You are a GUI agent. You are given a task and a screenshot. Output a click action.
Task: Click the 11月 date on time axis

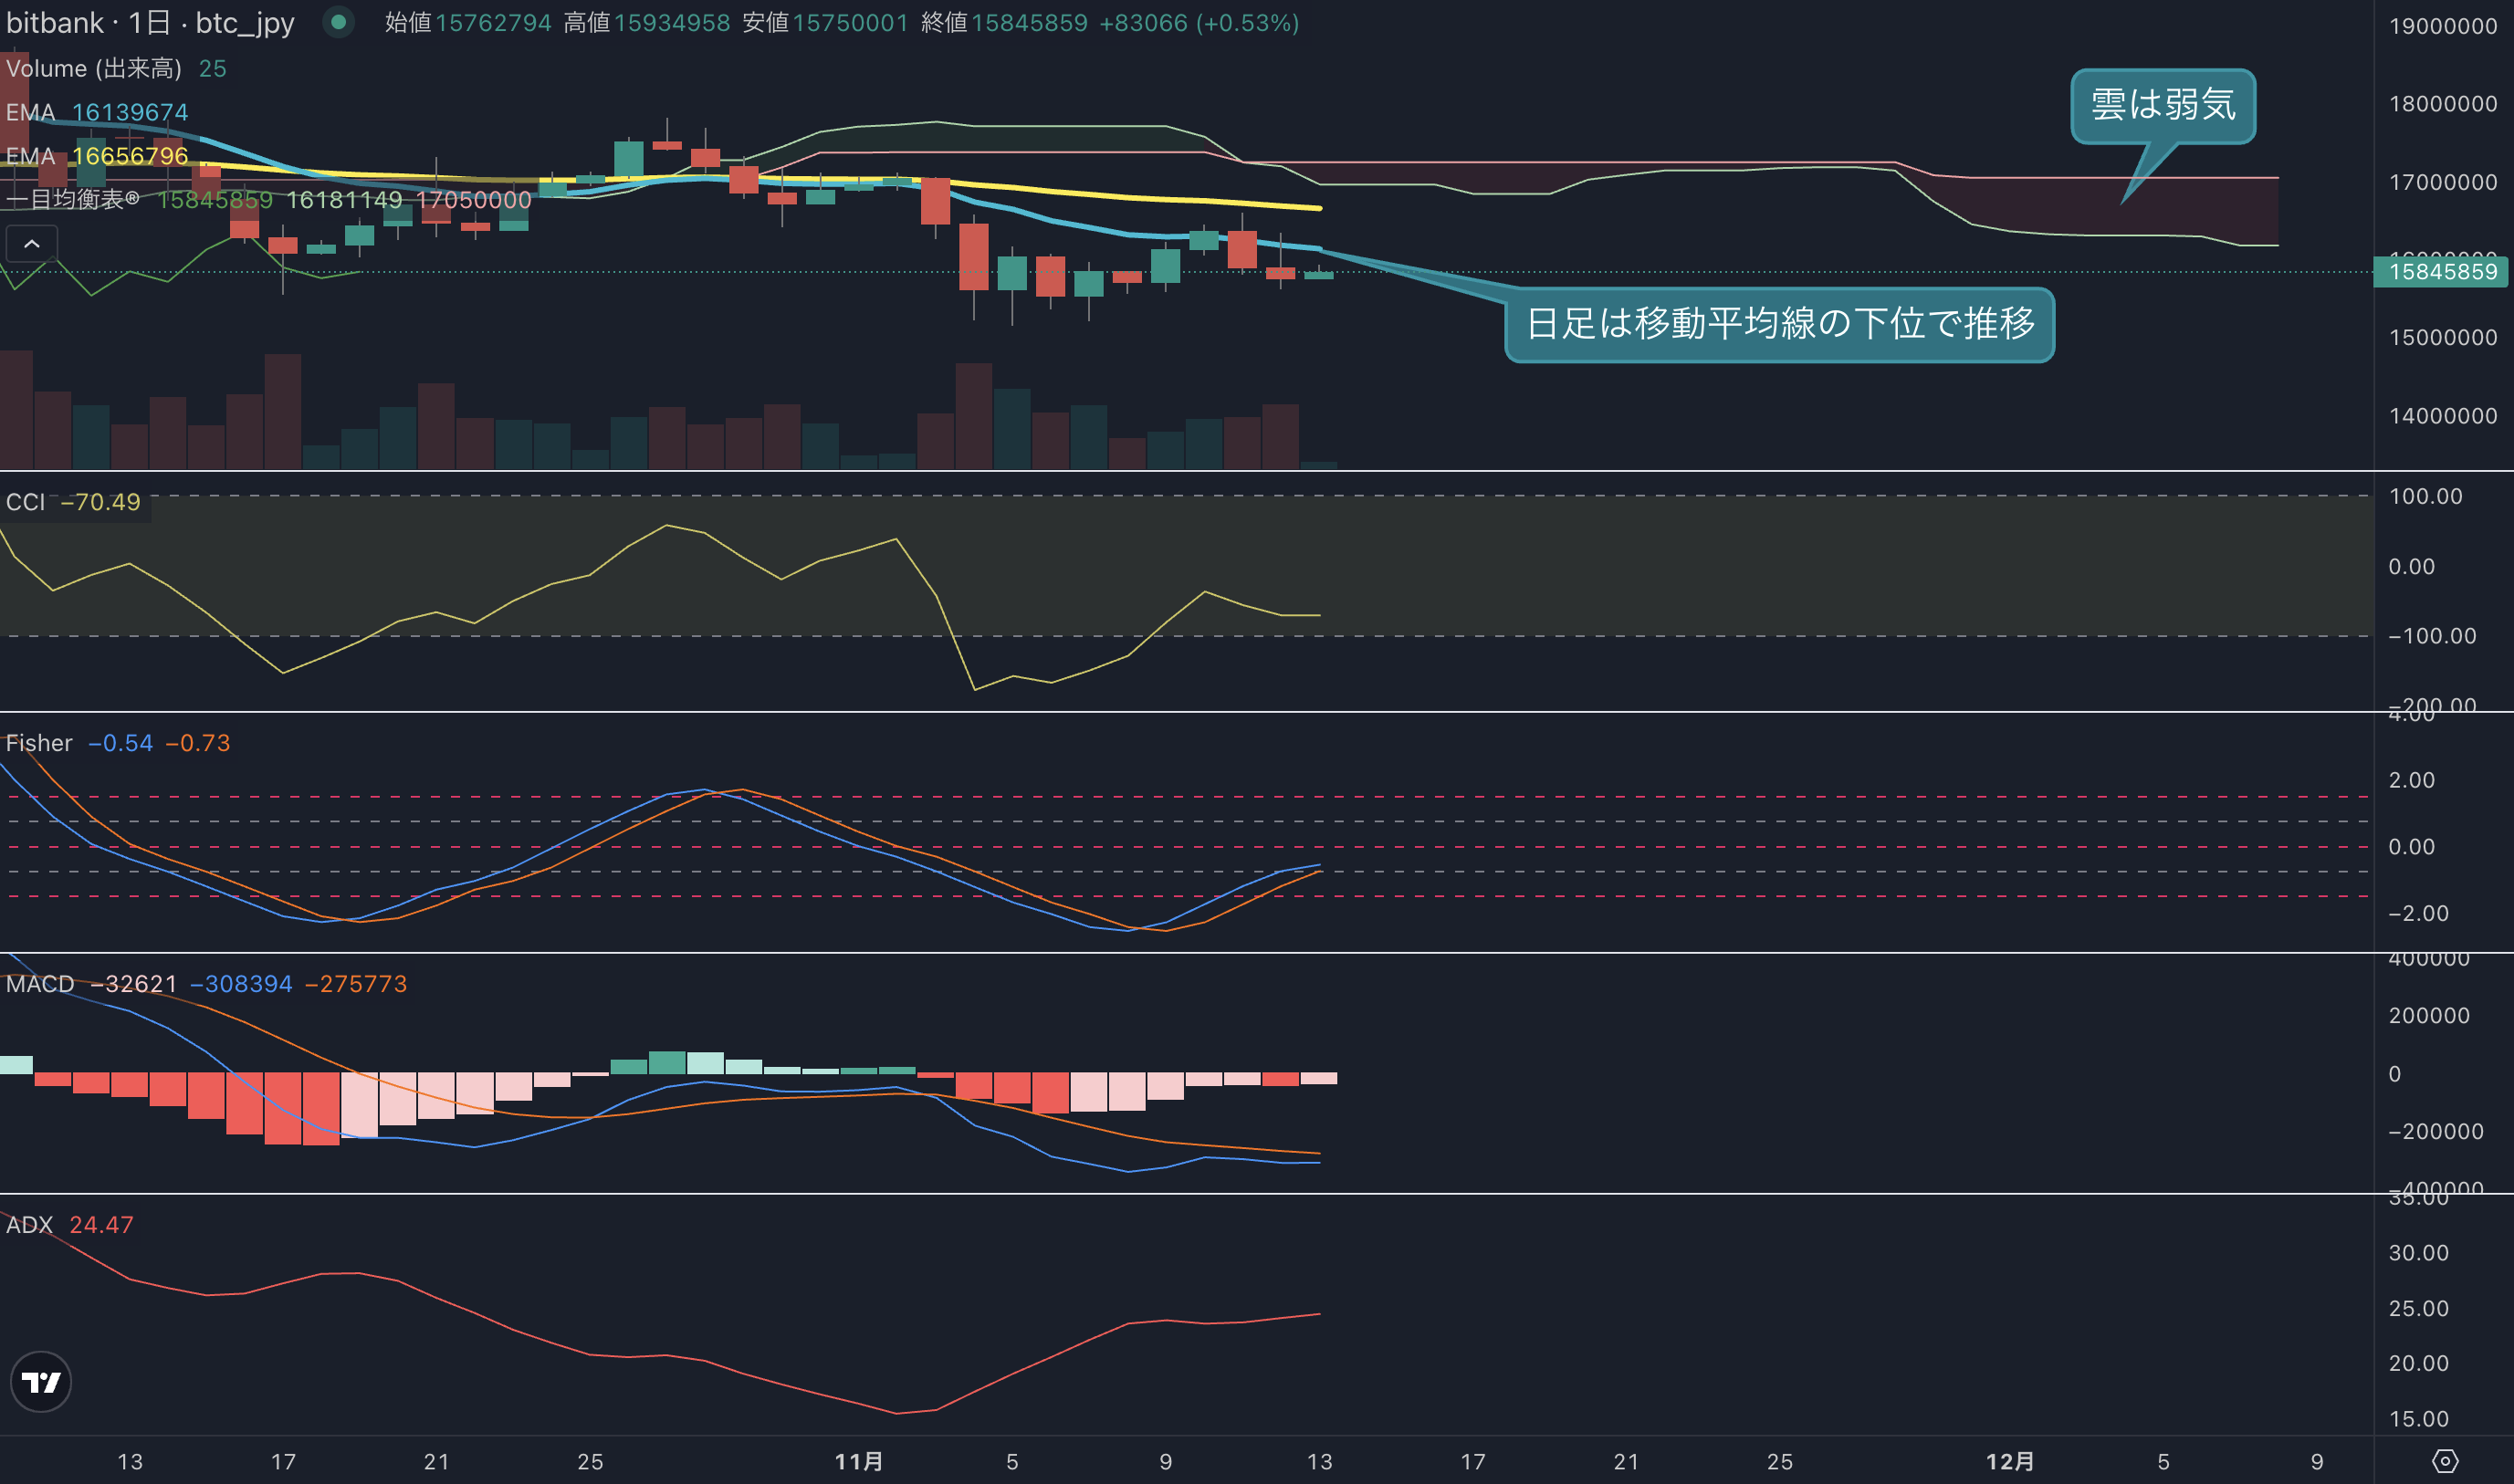859,1461
